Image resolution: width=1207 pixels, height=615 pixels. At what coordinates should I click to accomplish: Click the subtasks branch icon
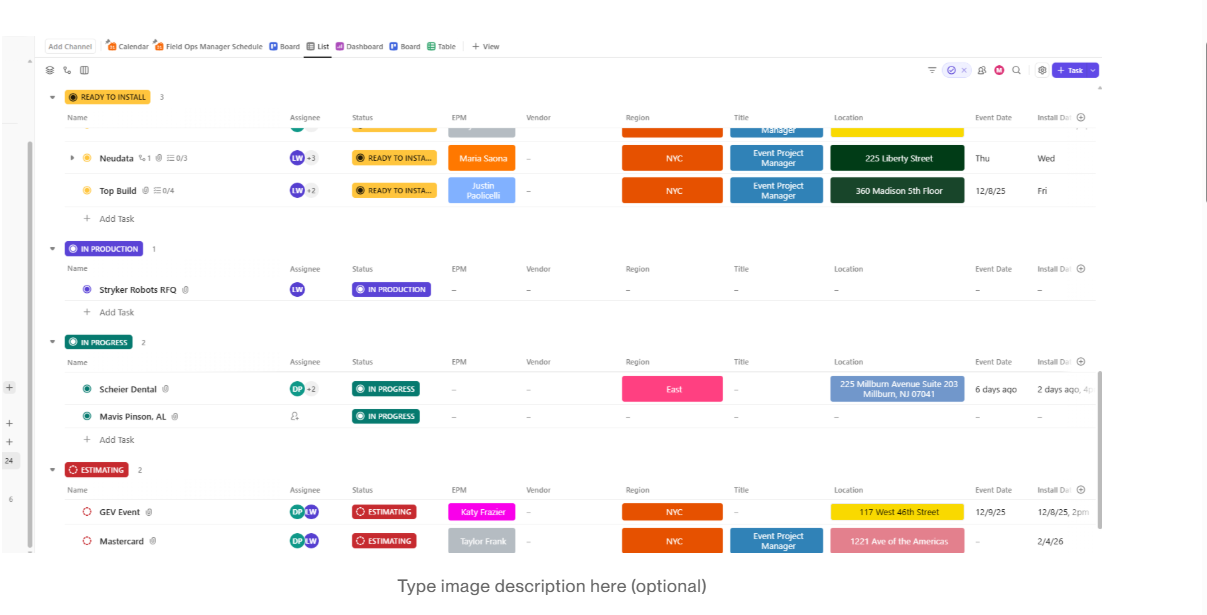[x=67, y=71]
